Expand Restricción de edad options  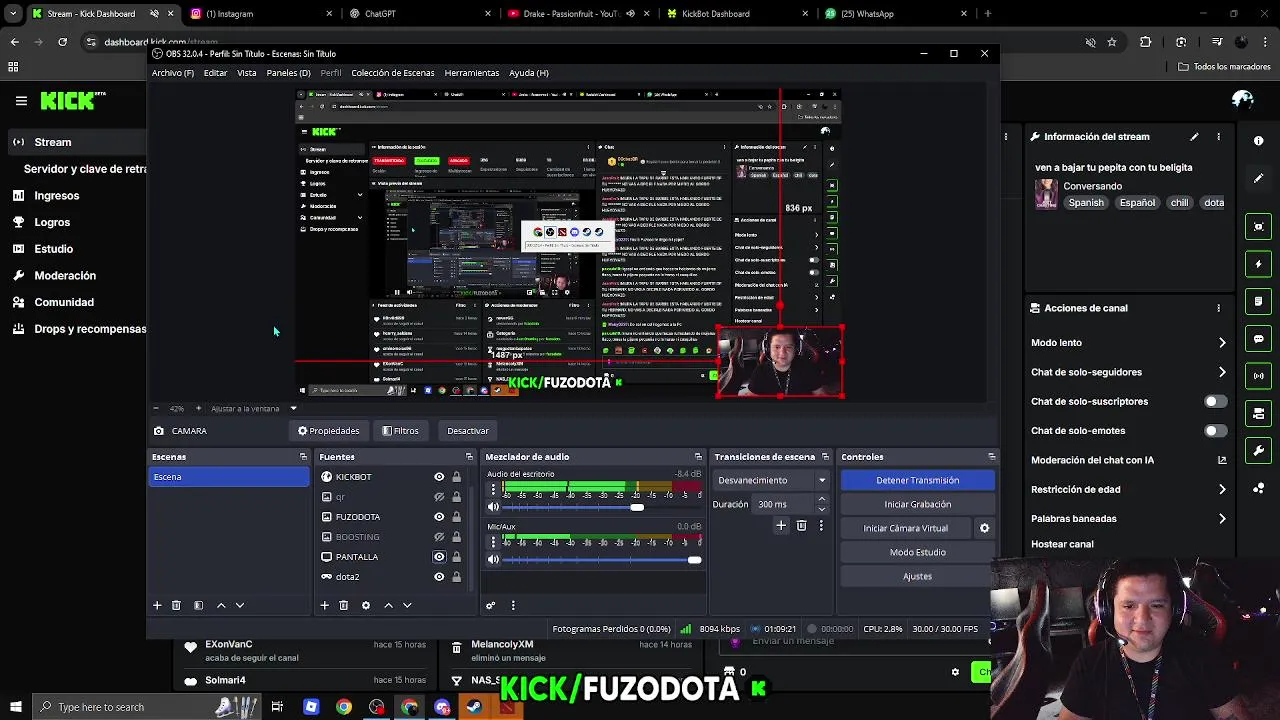[1222, 489]
